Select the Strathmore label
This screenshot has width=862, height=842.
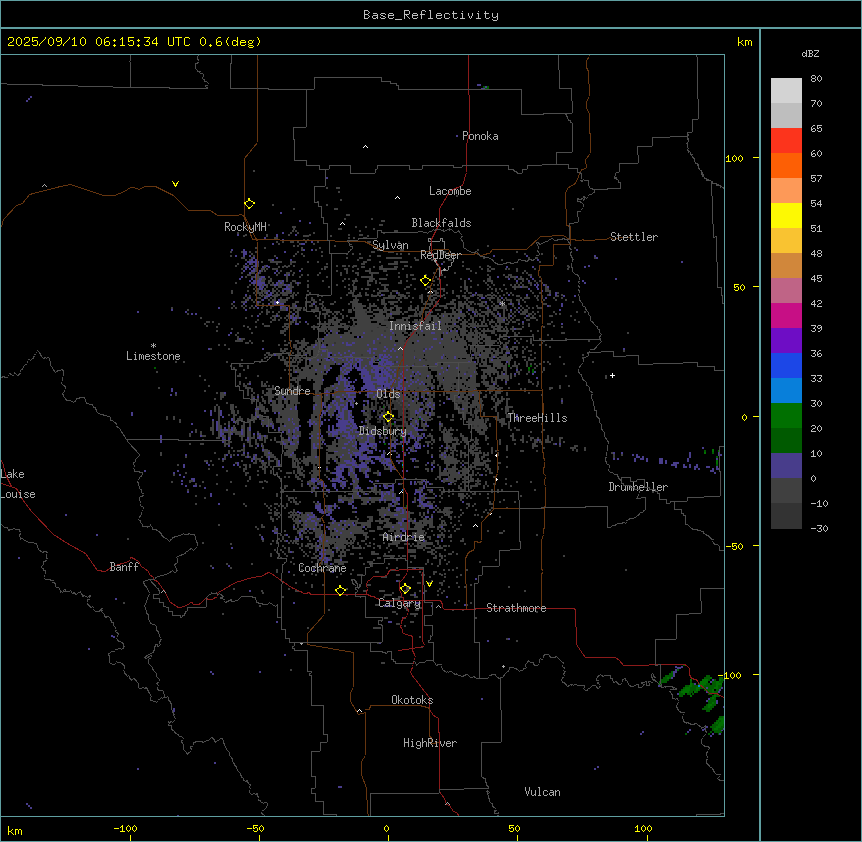pyautogui.click(x=516, y=608)
